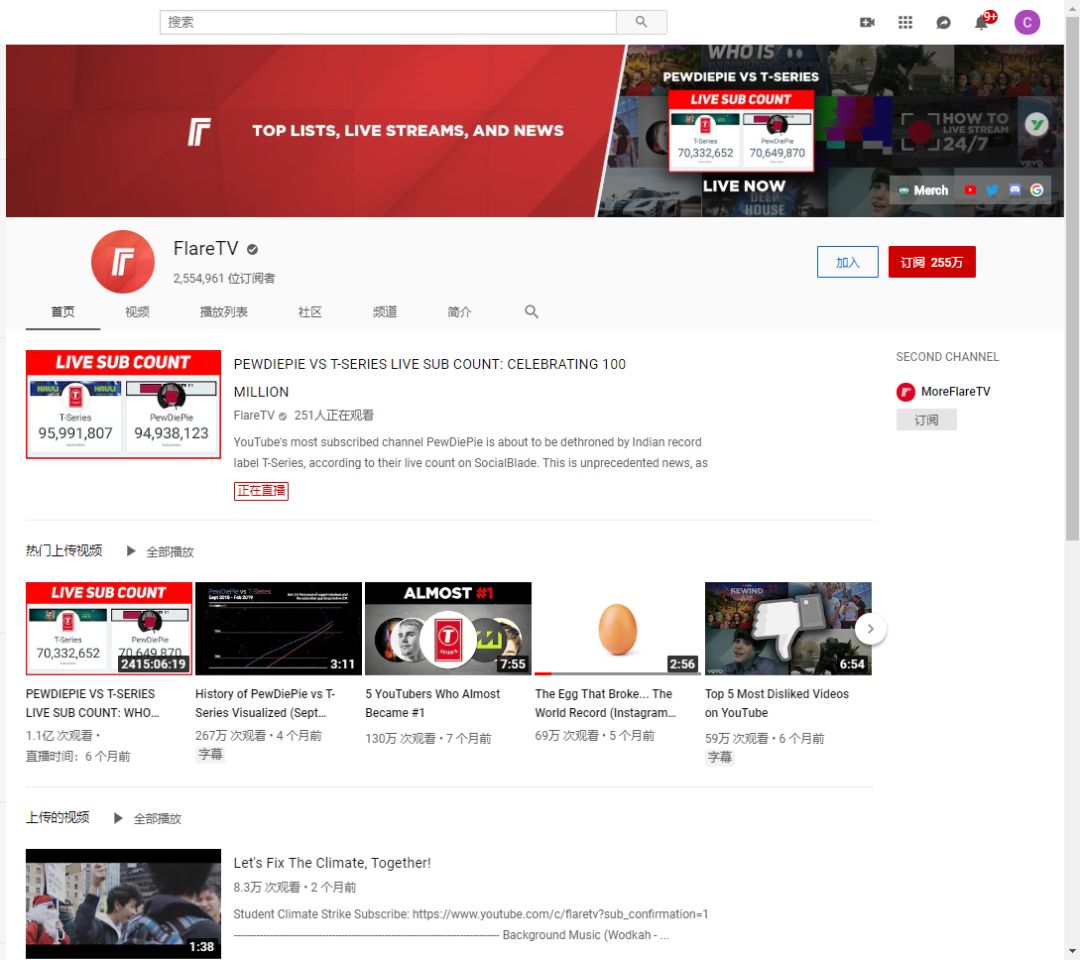Screen dimensions: 1080x960
Task: Open the YouTube apps grid icon
Action: 905,23
